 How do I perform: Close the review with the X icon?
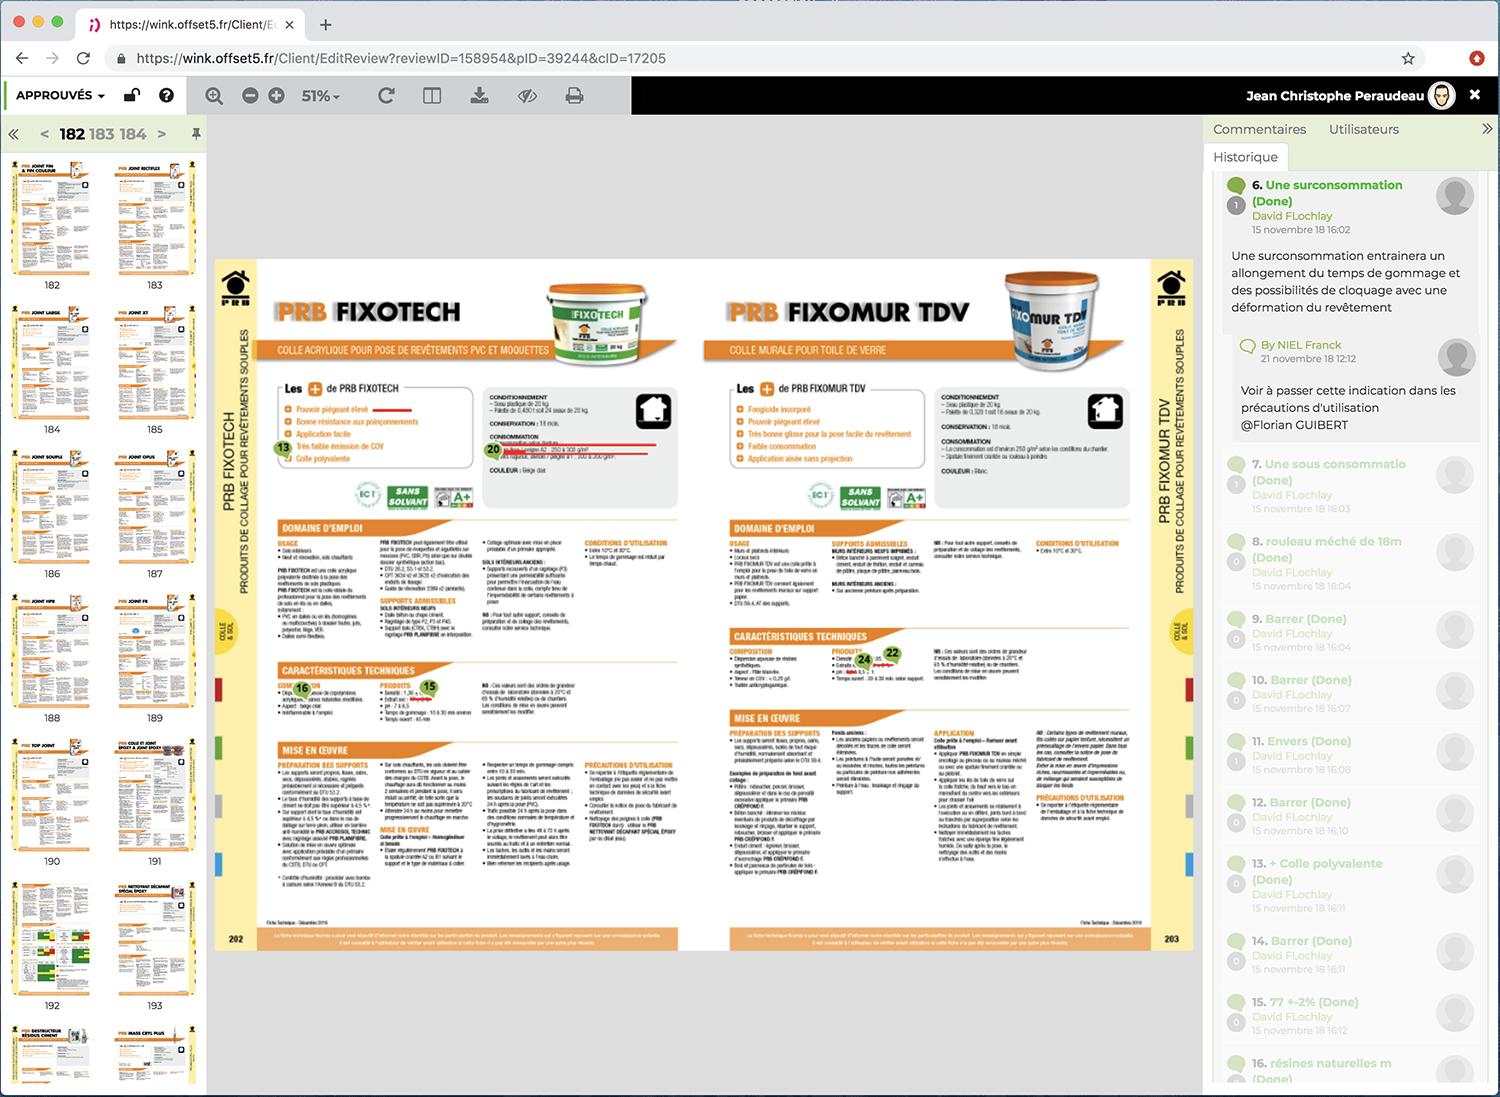(1474, 95)
